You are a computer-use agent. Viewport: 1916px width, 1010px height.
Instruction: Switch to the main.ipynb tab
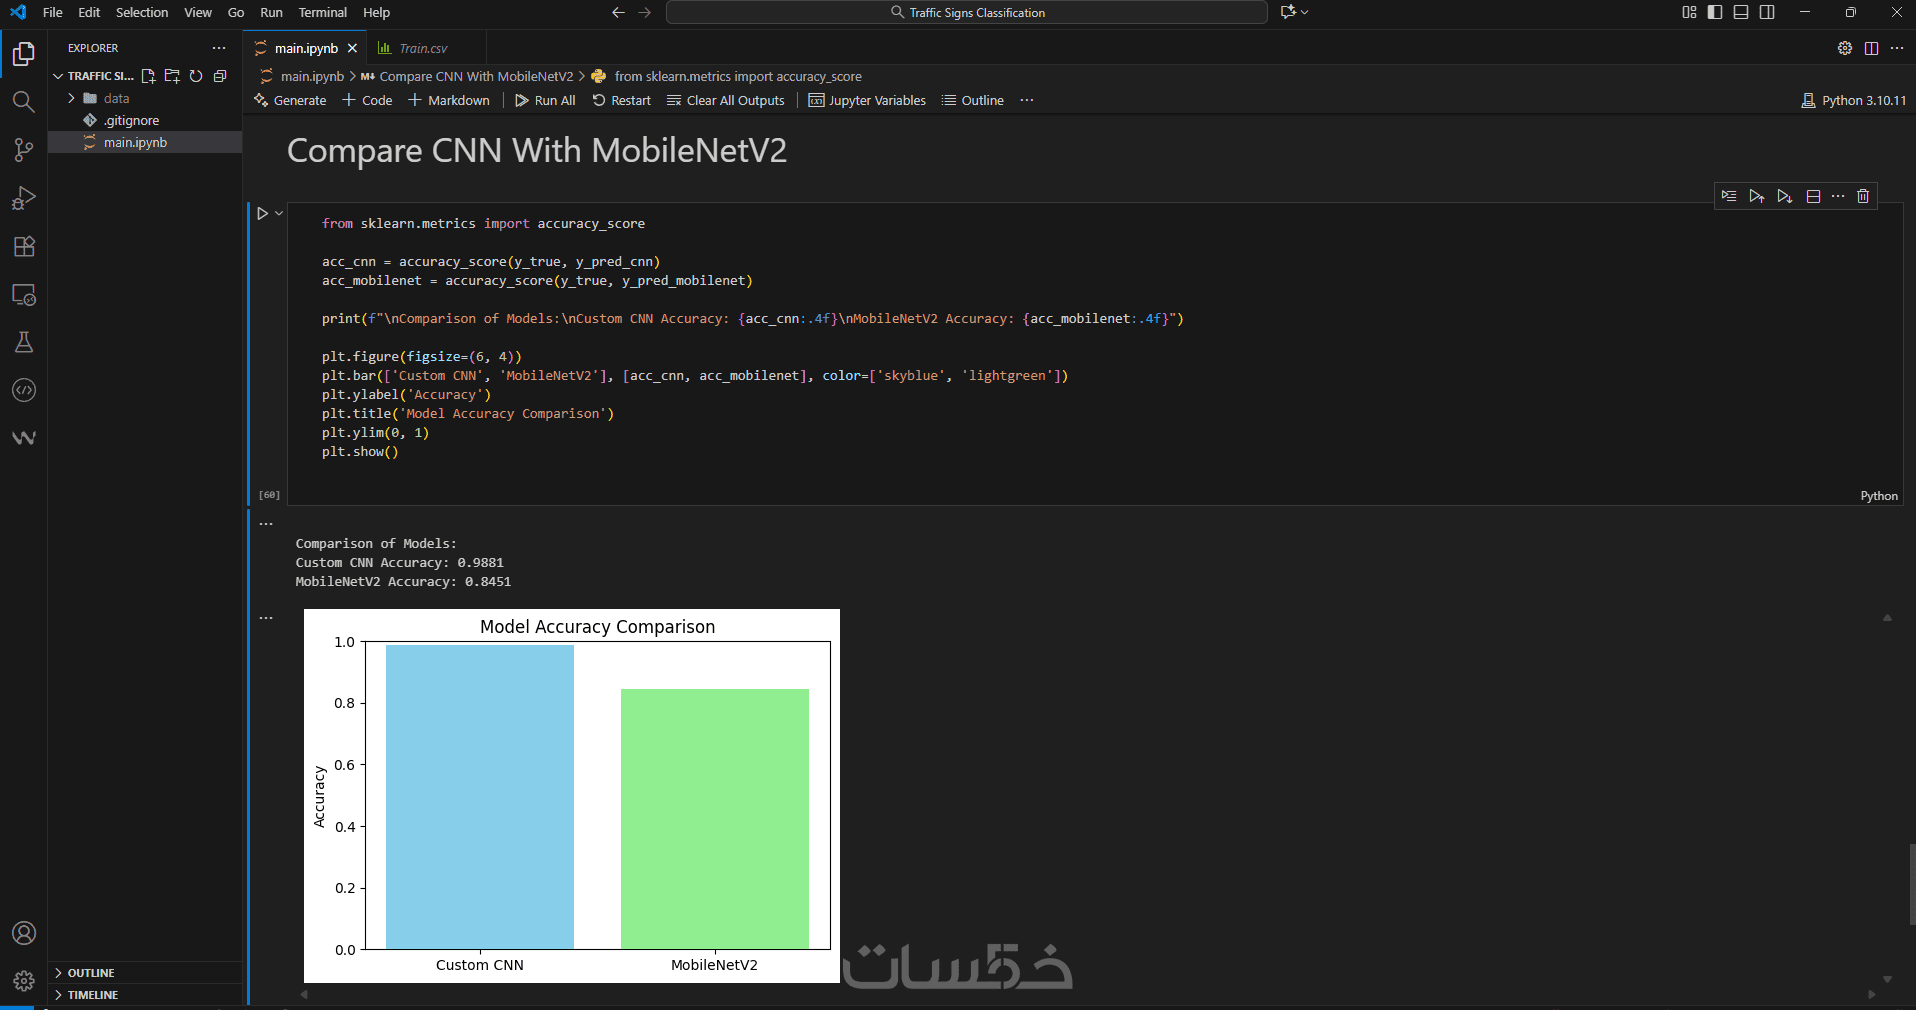tap(306, 48)
